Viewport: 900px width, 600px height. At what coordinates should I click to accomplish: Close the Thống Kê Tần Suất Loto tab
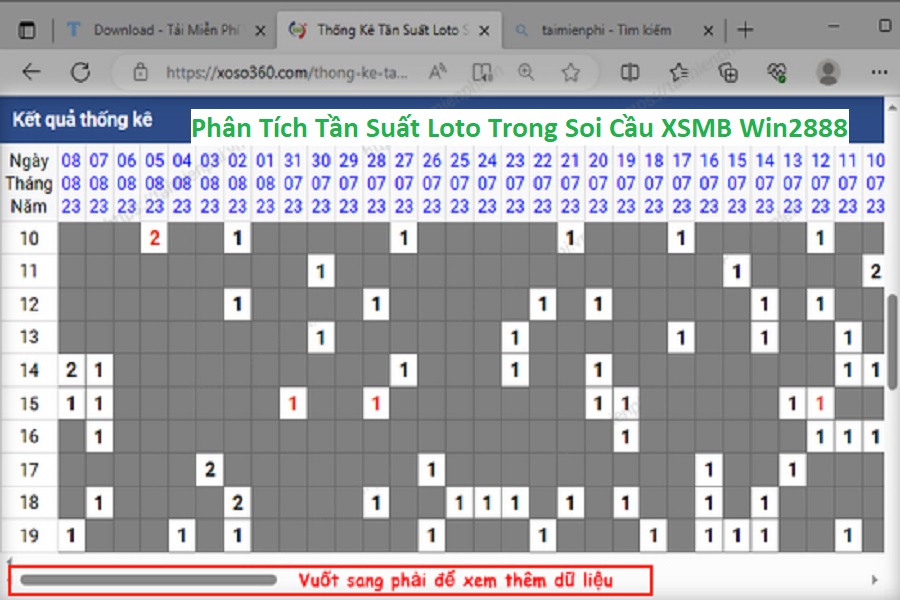tap(485, 30)
